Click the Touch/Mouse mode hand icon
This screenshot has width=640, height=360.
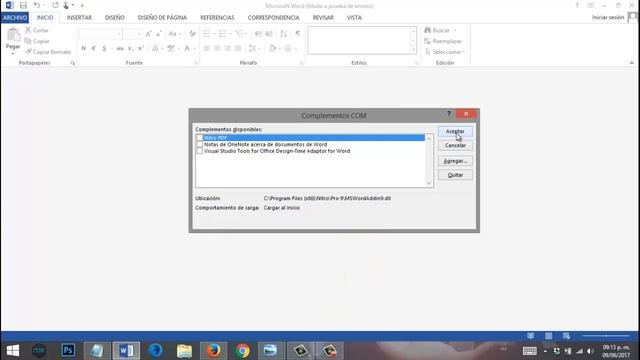pyautogui.click(x=66, y=5)
